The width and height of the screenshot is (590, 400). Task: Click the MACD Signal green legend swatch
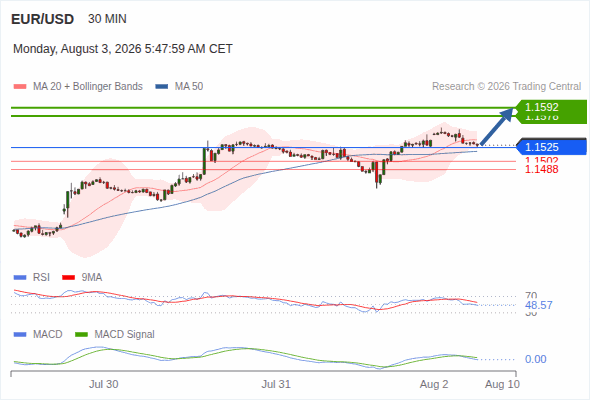pyautogui.click(x=81, y=335)
